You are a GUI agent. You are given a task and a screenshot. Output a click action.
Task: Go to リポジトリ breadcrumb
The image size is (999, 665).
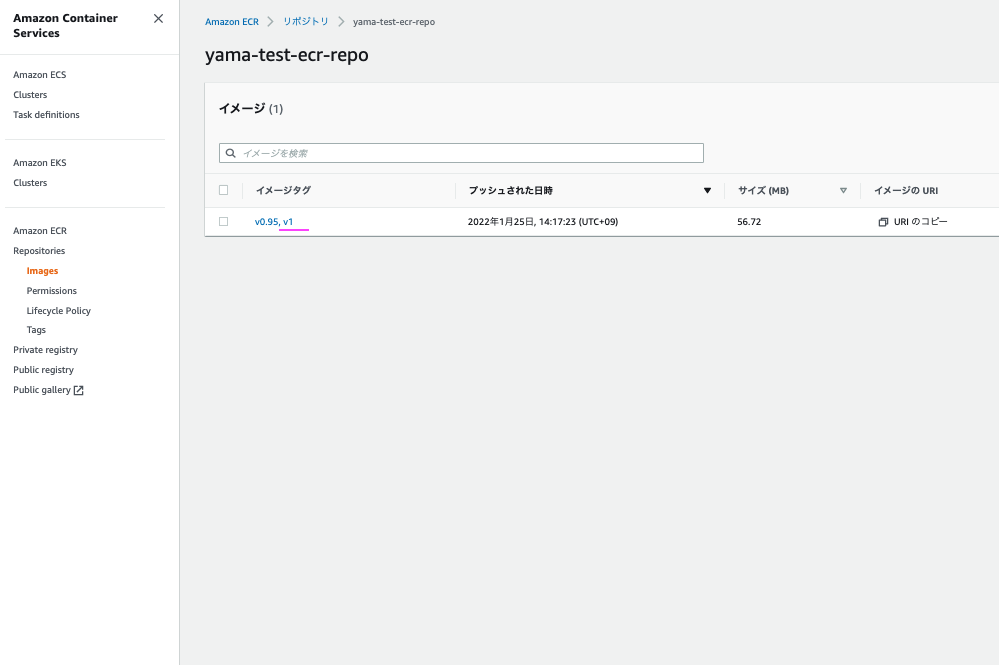(x=306, y=22)
